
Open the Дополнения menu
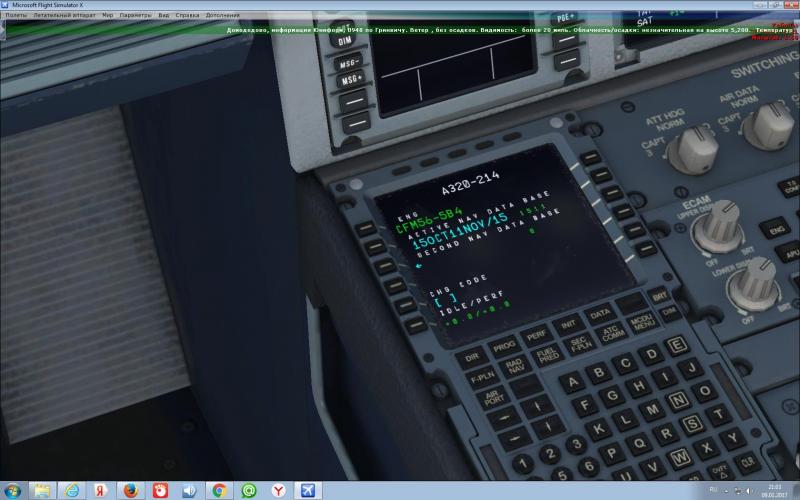click(222, 15)
